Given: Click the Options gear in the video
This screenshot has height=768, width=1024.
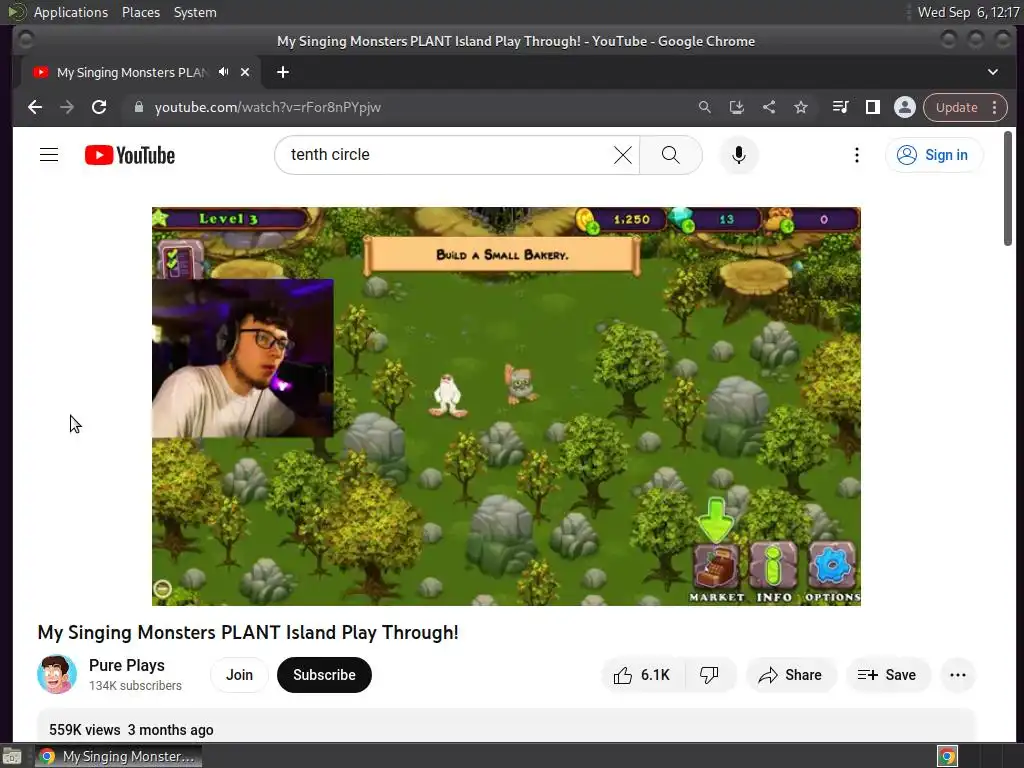Looking at the screenshot, I should pyautogui.click(x=832, y=573).
